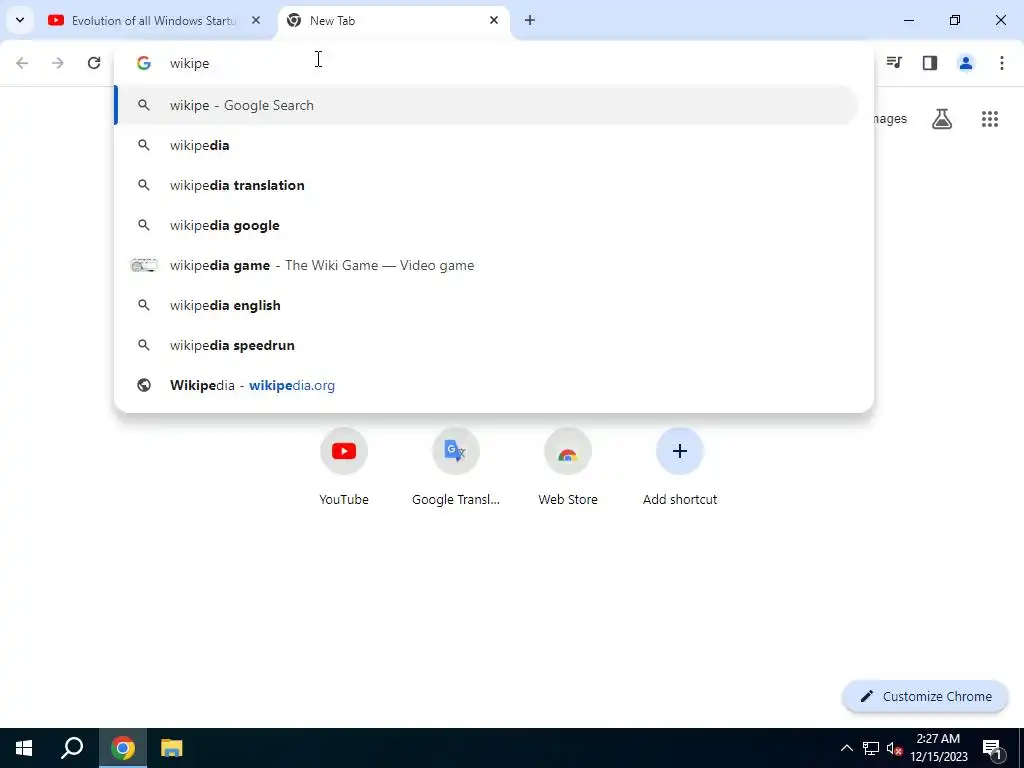Screen dimensions: 1024x768
Task: Click the address bar containing wikipe
Action: click(494, 63)
